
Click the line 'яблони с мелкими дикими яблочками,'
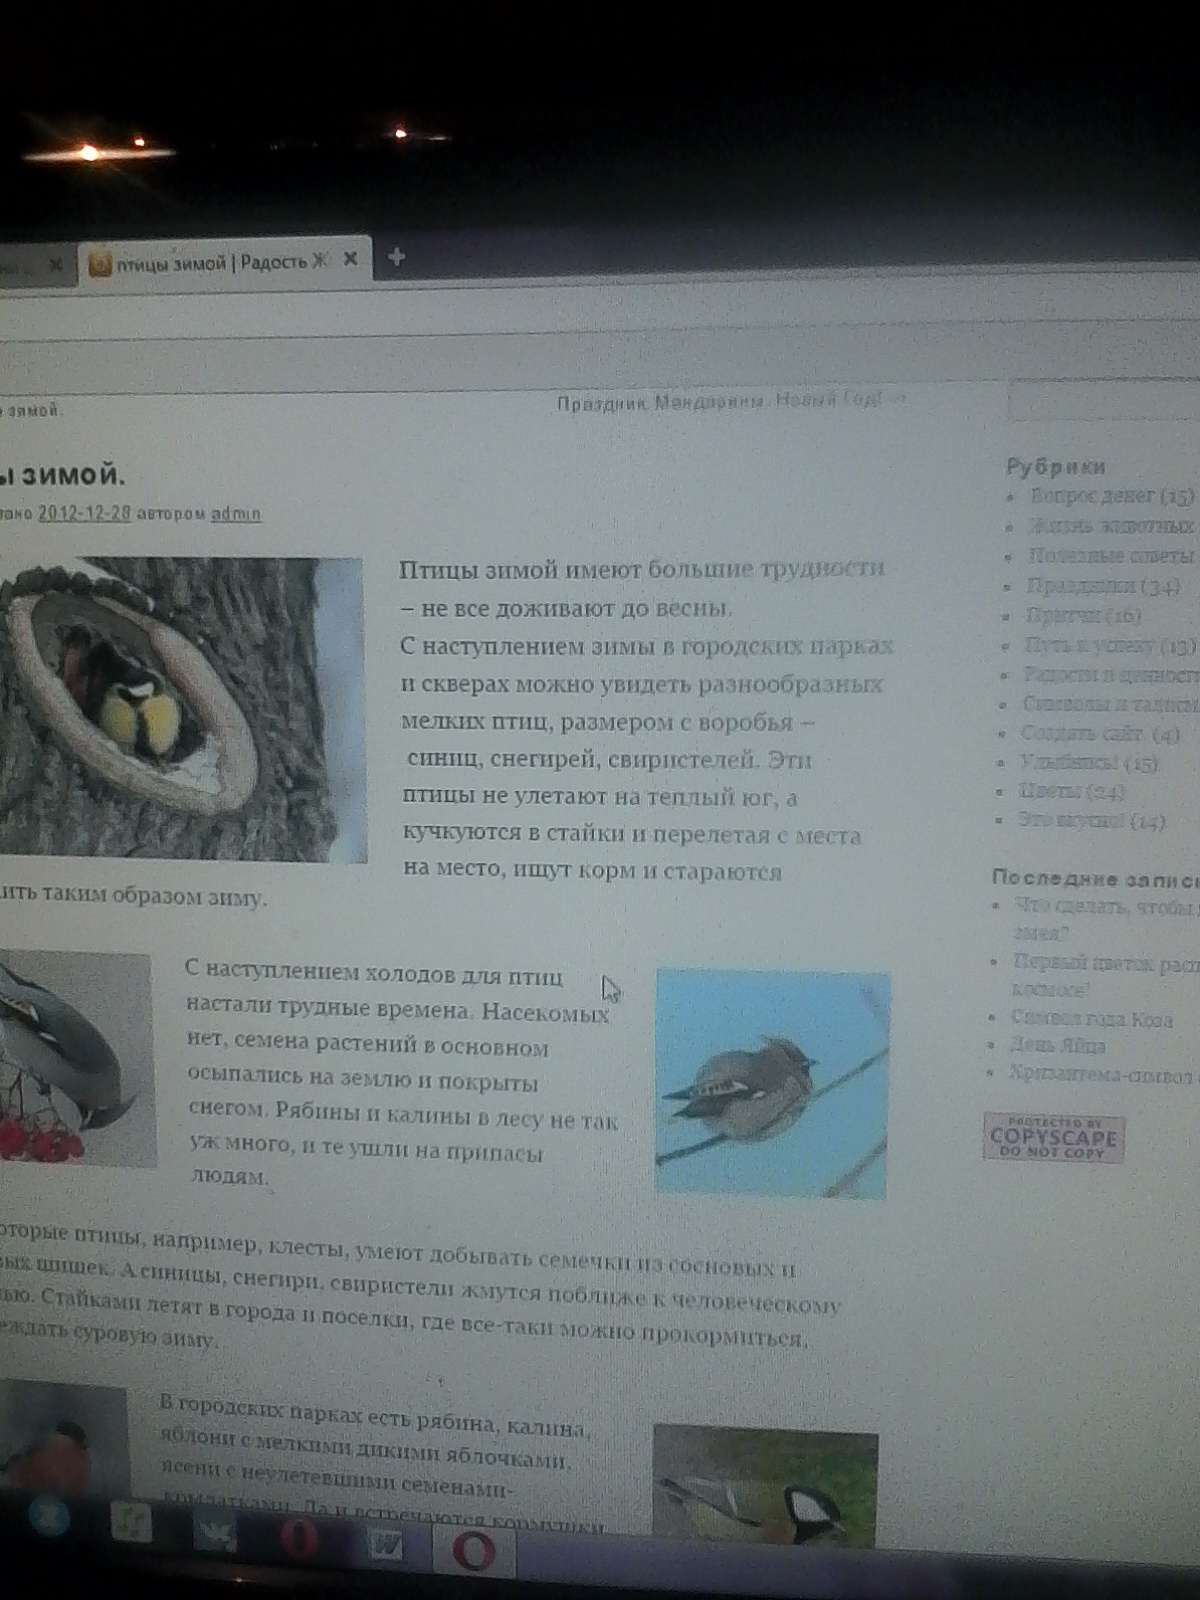[x=366, y=1450]
